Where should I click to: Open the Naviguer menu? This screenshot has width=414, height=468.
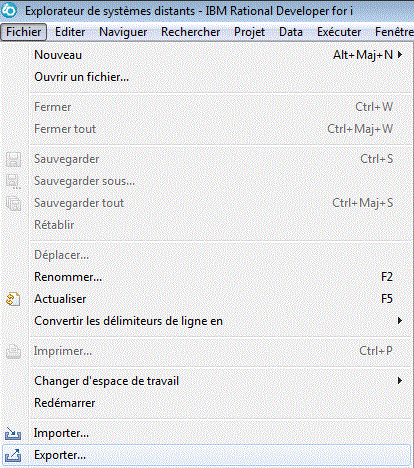pyautogui.click(x=123, y=32)
